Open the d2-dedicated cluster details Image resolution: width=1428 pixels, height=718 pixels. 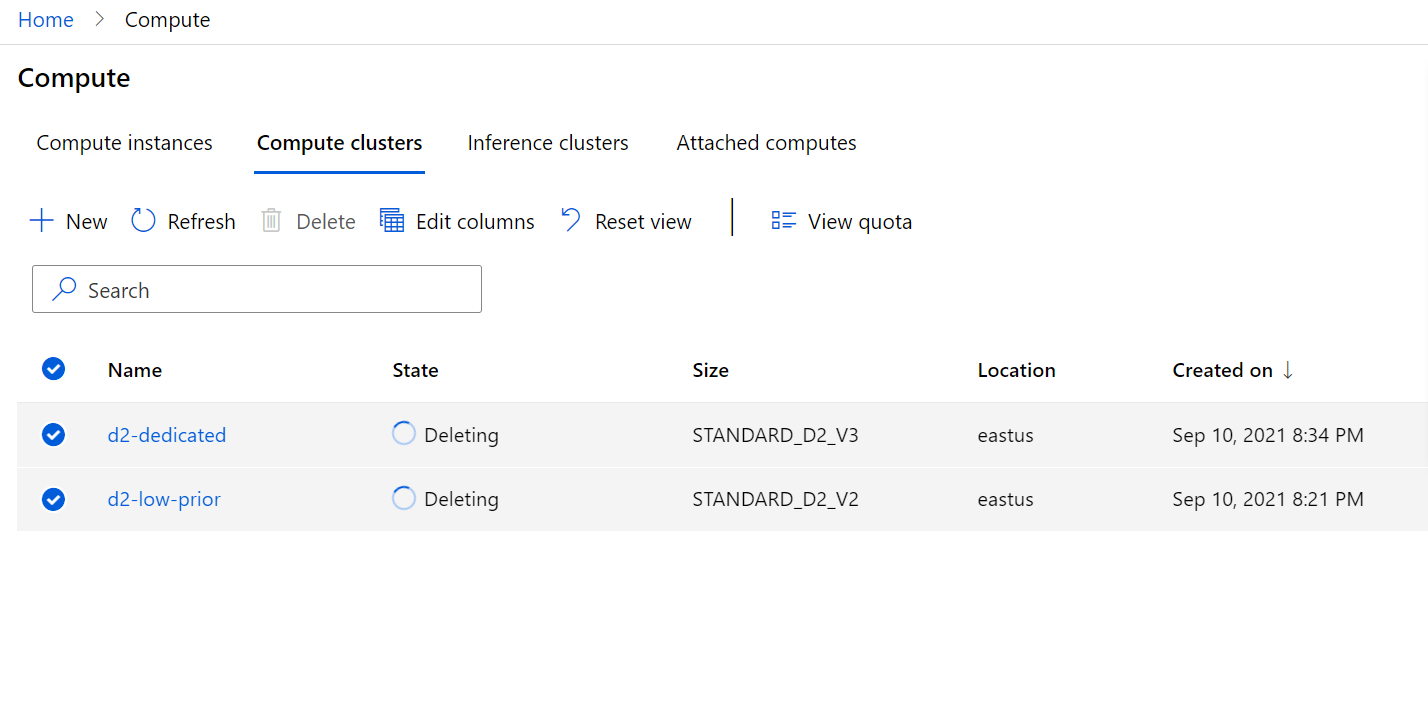click(166, 434)
